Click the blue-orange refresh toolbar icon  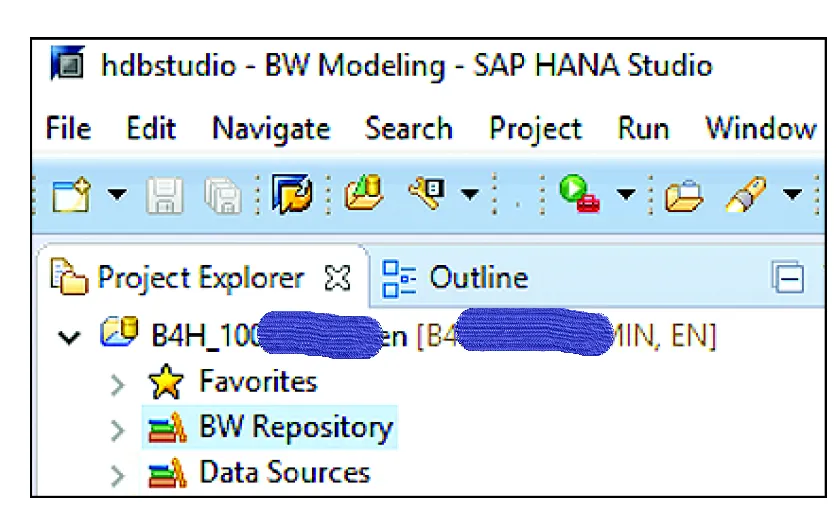pyautogui.click(x=292, y=194)
